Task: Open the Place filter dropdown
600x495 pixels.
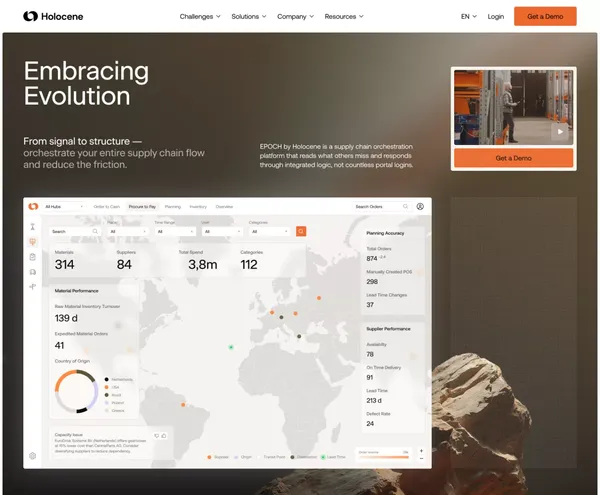Action: (x=128, y=231)
